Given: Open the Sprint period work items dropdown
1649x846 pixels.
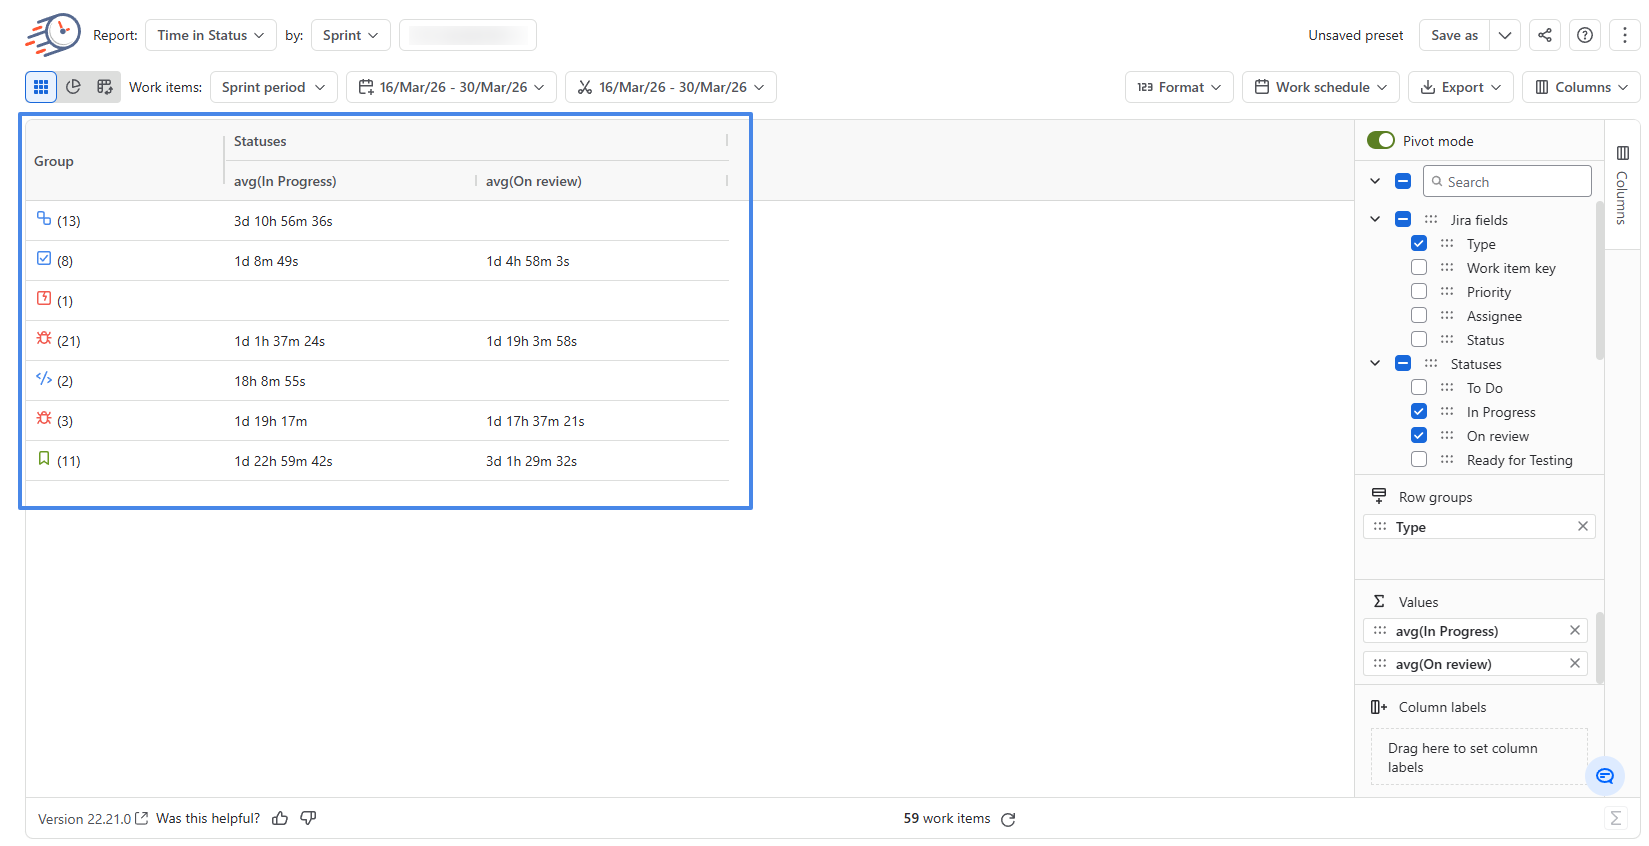Looking at the screenshot, I should click(274, 87).
